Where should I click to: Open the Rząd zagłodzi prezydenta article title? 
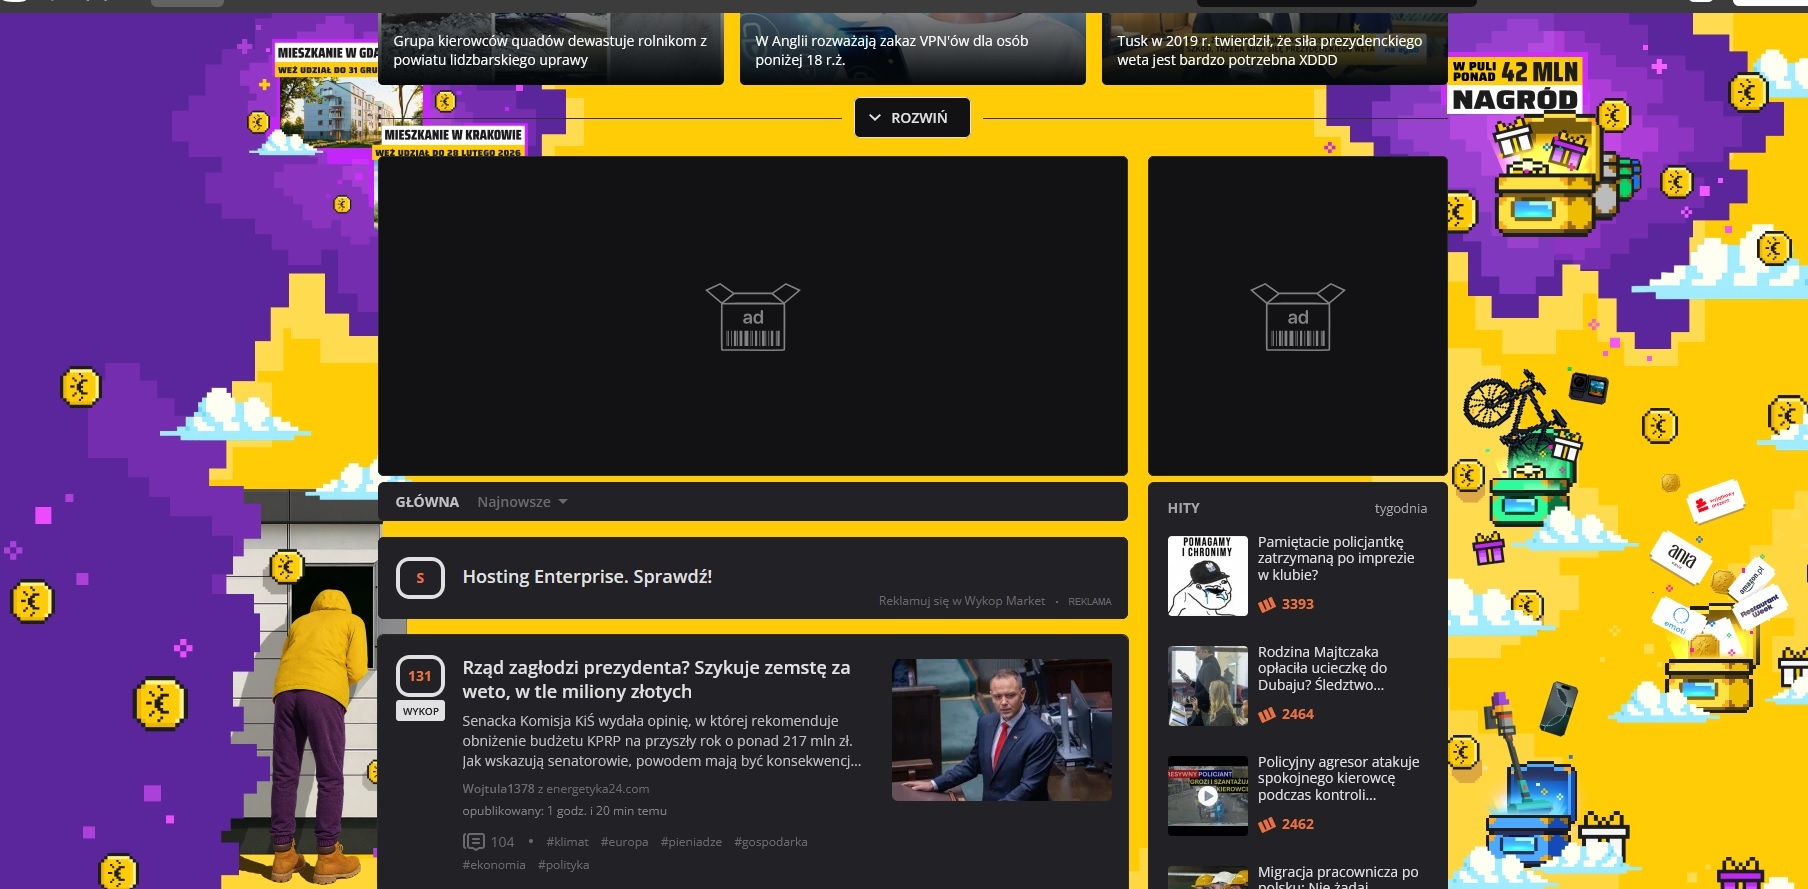click(x=656, y=679)
